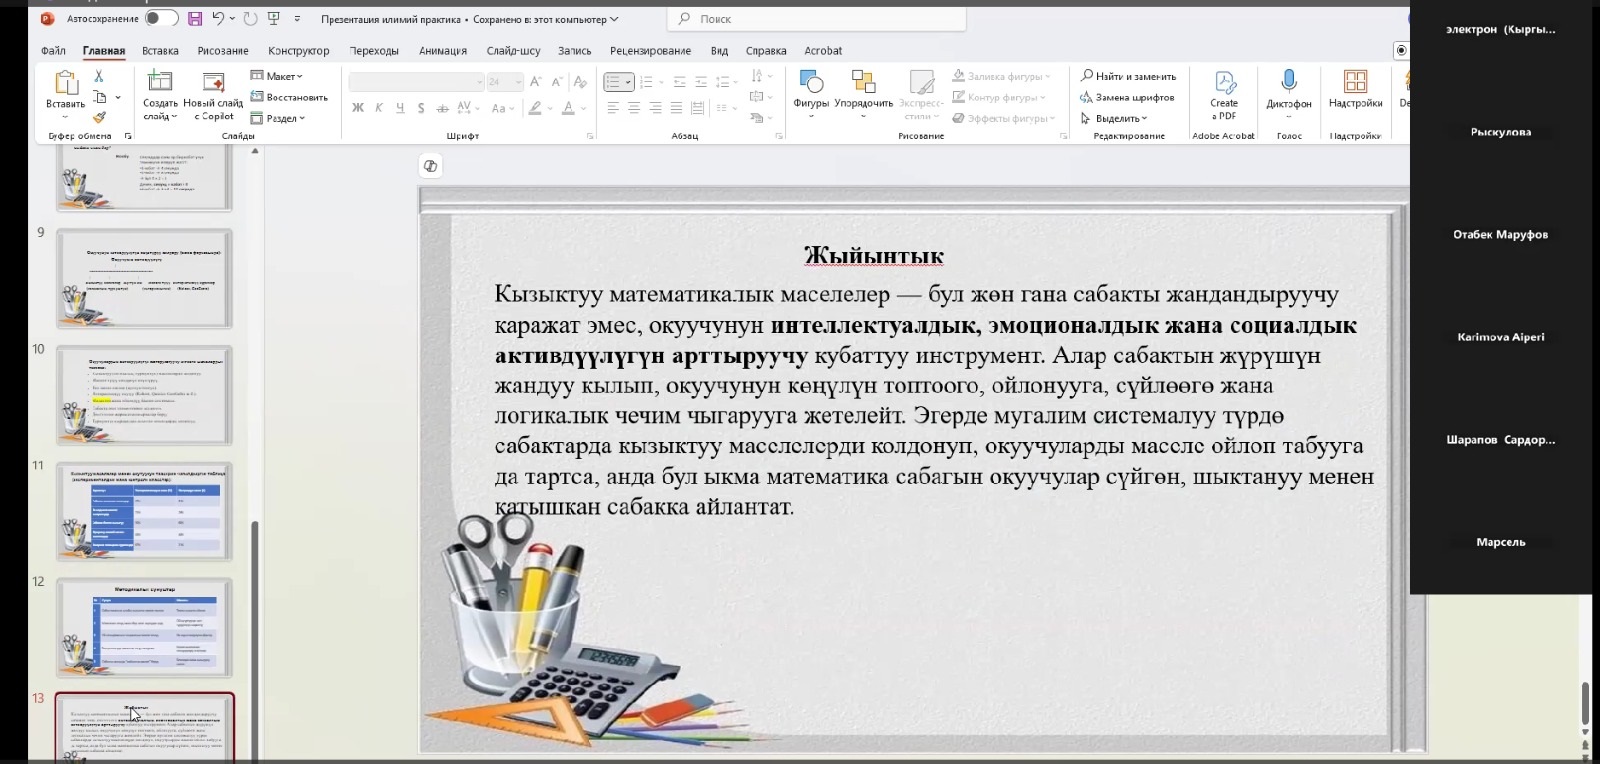Image resolution: width=1600 pixels, height=764 pixels.
Task: Click the Dictophone microphone icon
Action: tap(1288, 83)
